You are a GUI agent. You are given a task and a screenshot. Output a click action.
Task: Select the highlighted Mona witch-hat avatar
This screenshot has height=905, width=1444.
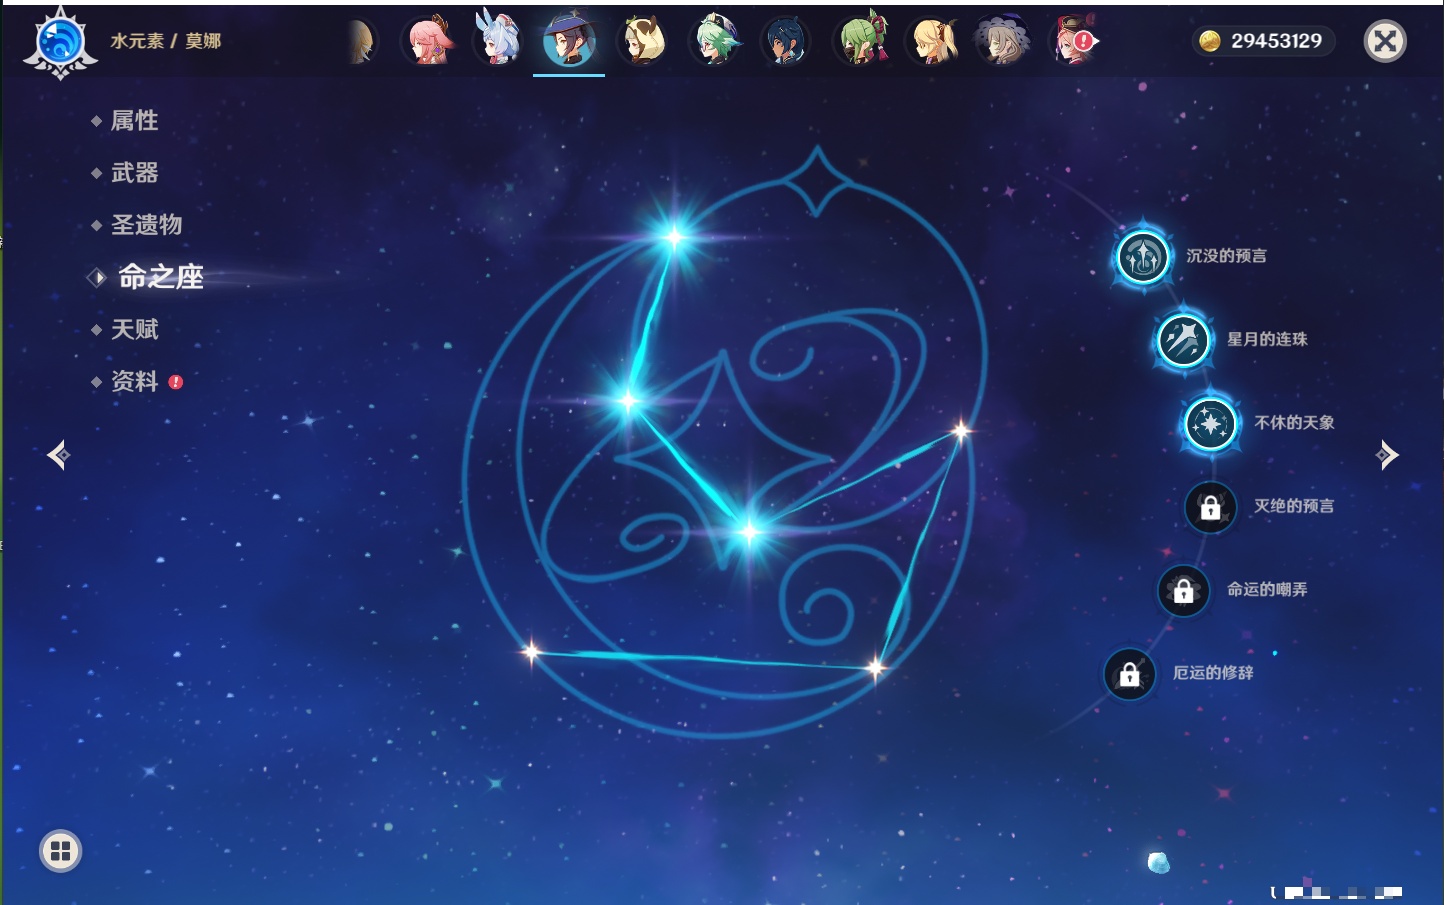click(569, 41)
